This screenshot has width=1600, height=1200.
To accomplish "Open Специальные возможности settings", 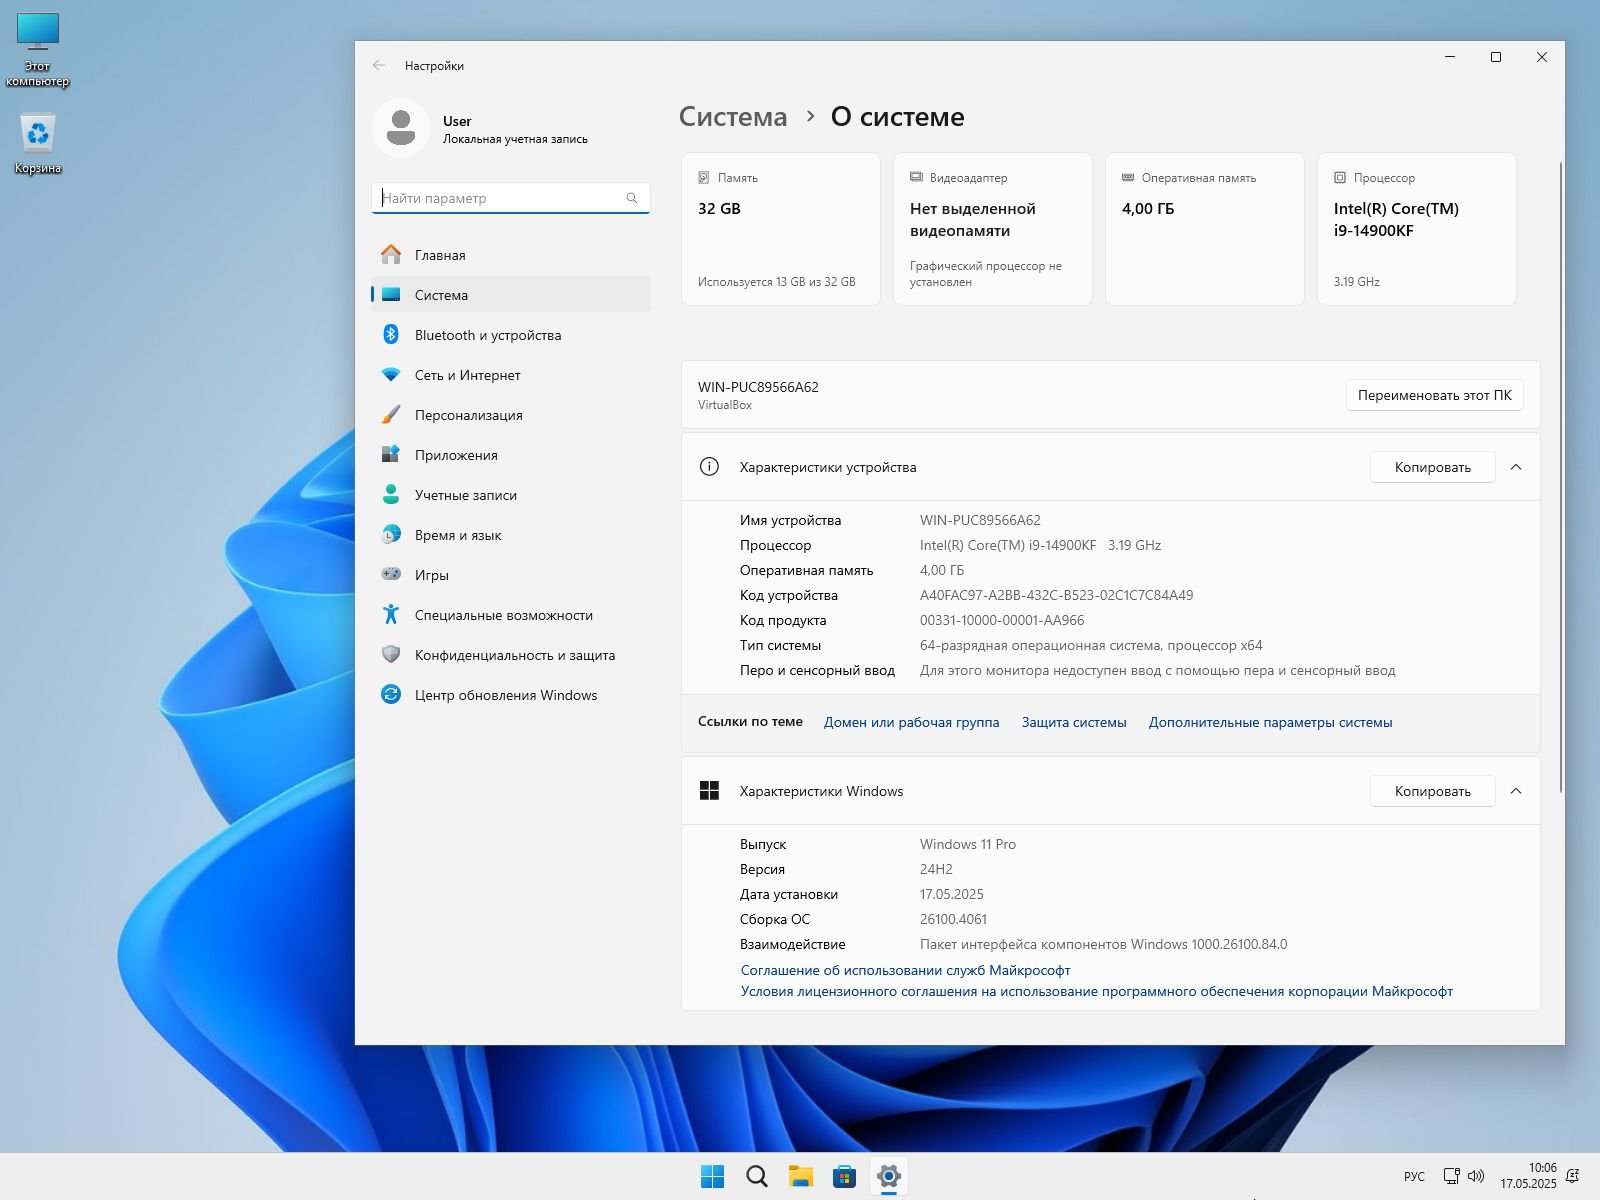I will click(511, 614).
